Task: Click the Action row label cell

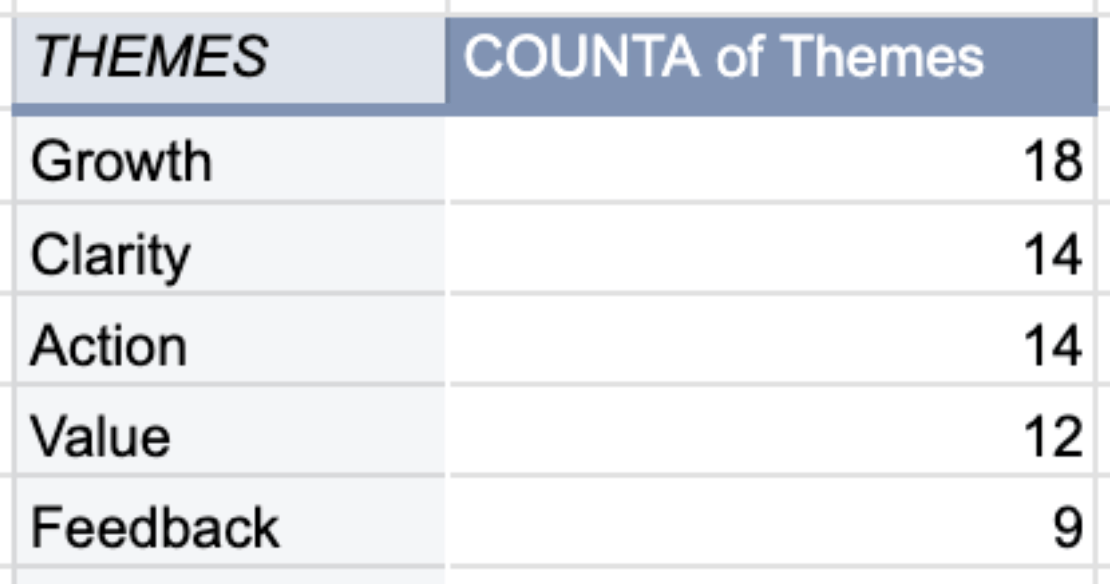Action: pyautogui.click(x=229, y=340)
